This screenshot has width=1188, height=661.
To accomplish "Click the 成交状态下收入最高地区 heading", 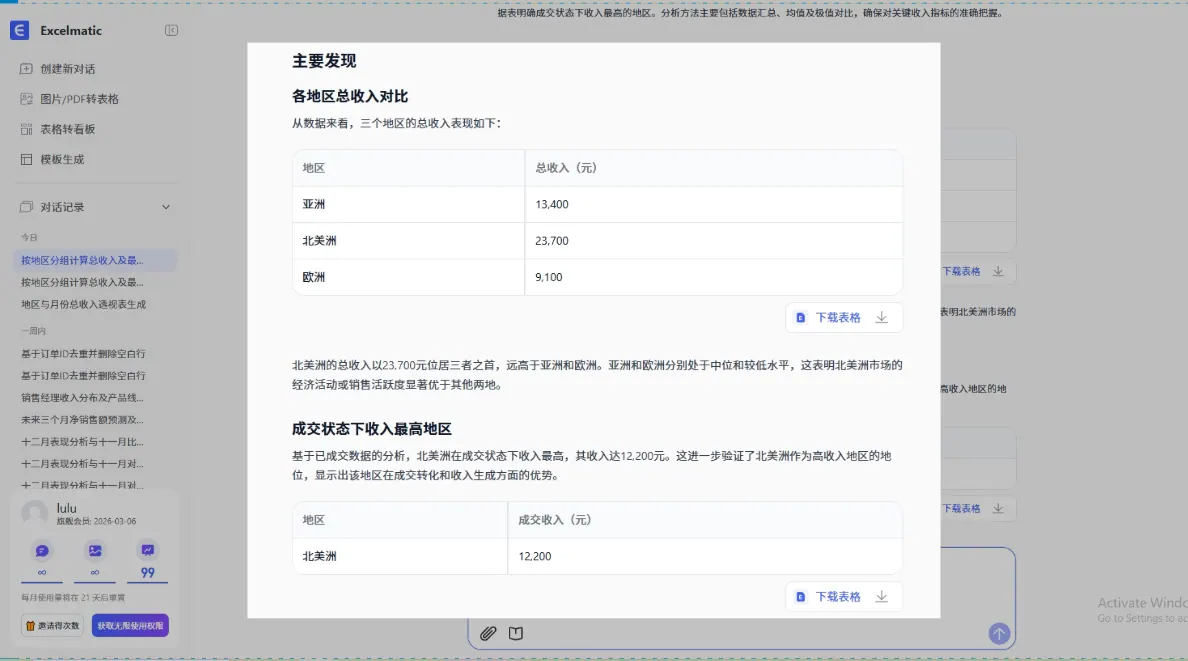I will click(371, 429).
